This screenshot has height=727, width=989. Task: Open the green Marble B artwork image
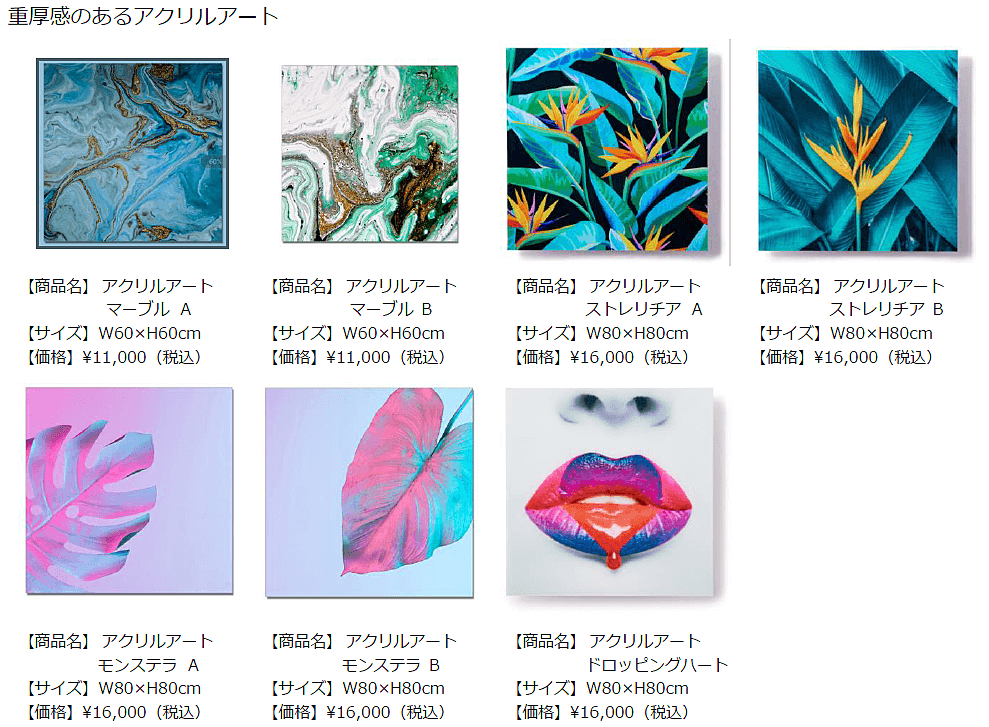pos(370,154)
